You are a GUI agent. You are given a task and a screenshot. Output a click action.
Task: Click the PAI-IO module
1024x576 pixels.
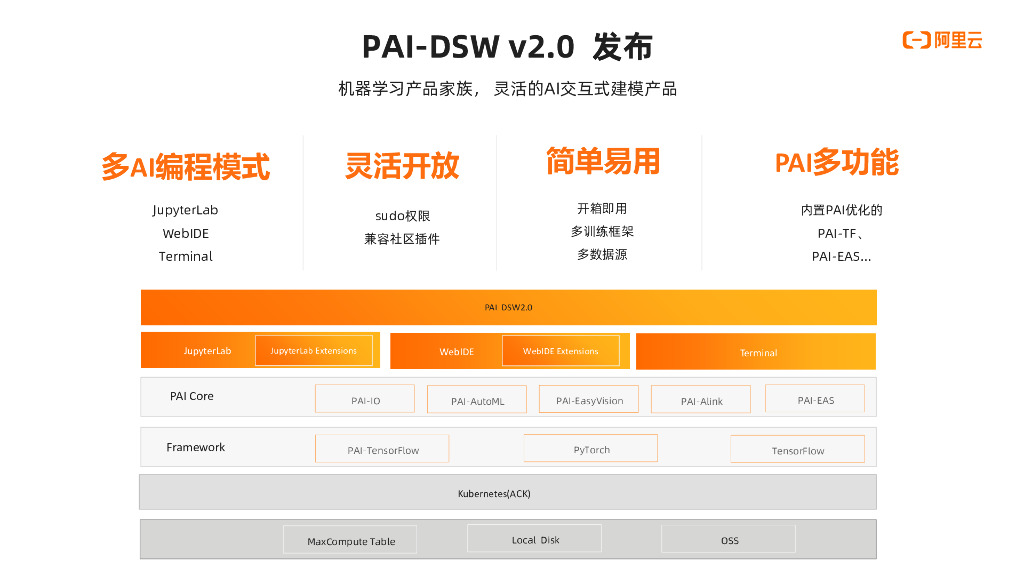[364, 398]
